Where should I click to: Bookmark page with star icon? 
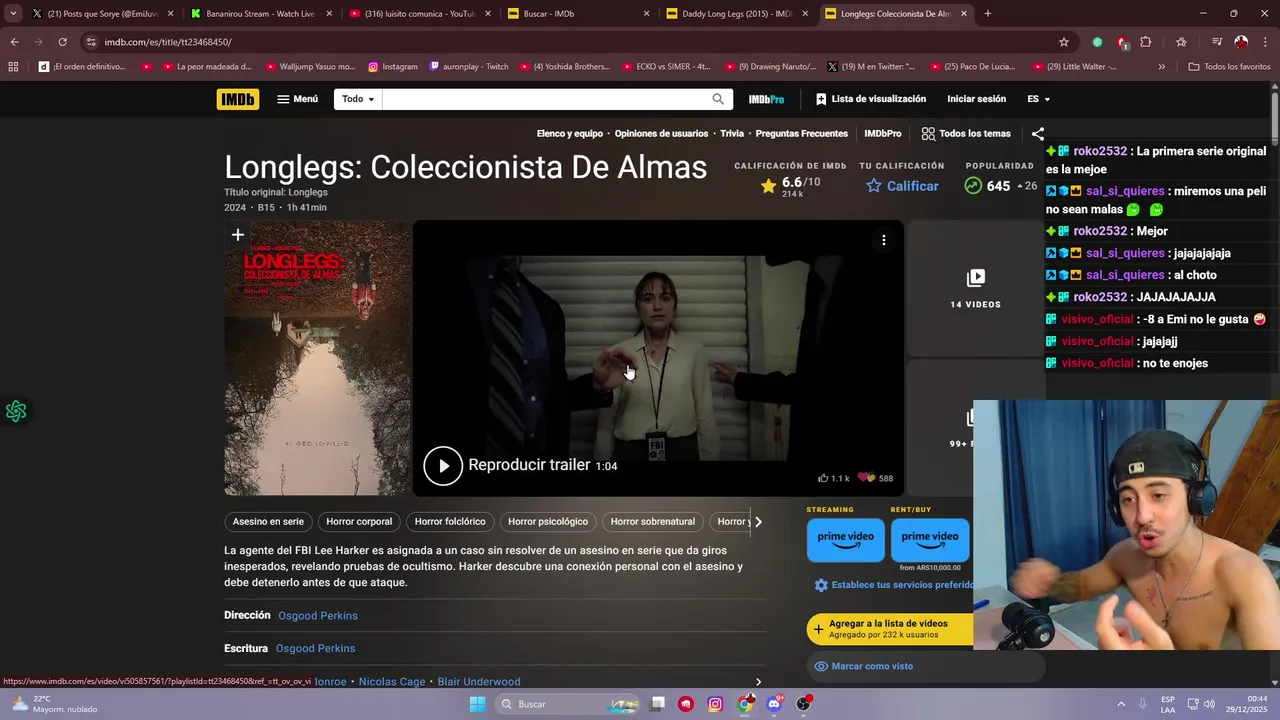tap(1064, 42)
